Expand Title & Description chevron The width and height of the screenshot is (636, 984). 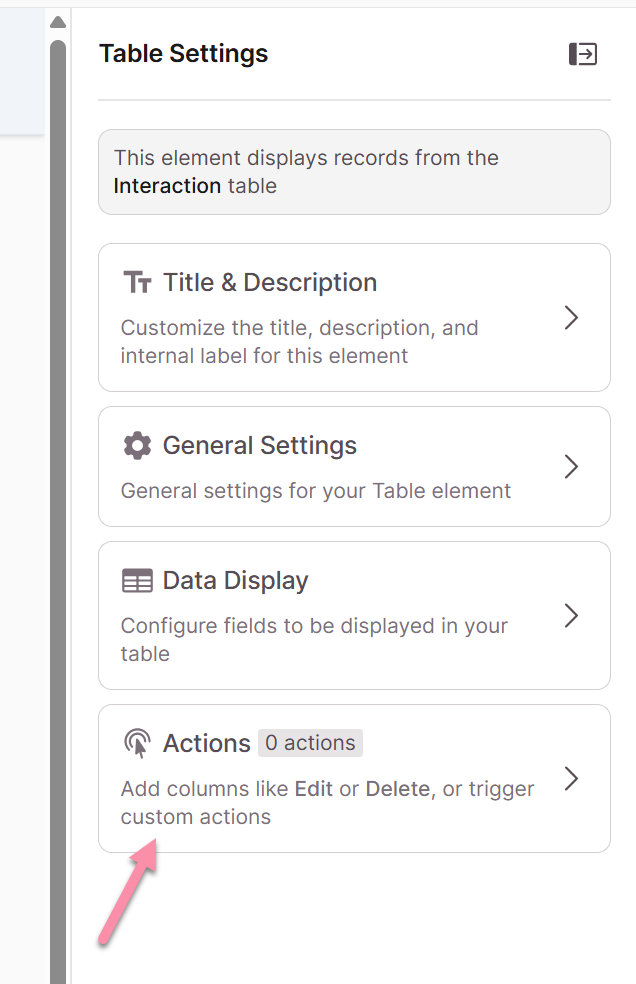pyautogui.click(x=571, y=318)
